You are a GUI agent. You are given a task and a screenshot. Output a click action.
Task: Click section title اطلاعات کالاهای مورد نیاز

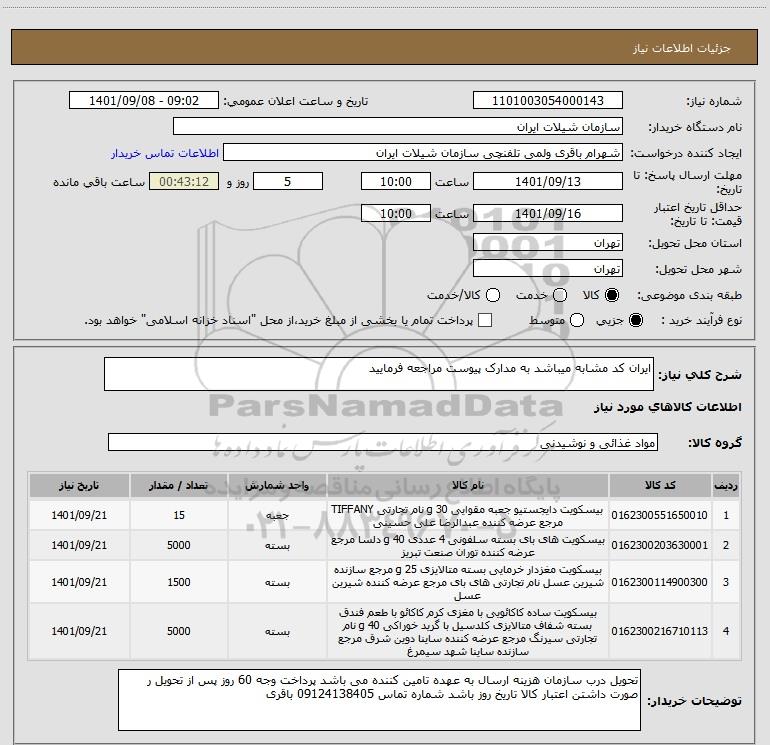click(668, 407)
